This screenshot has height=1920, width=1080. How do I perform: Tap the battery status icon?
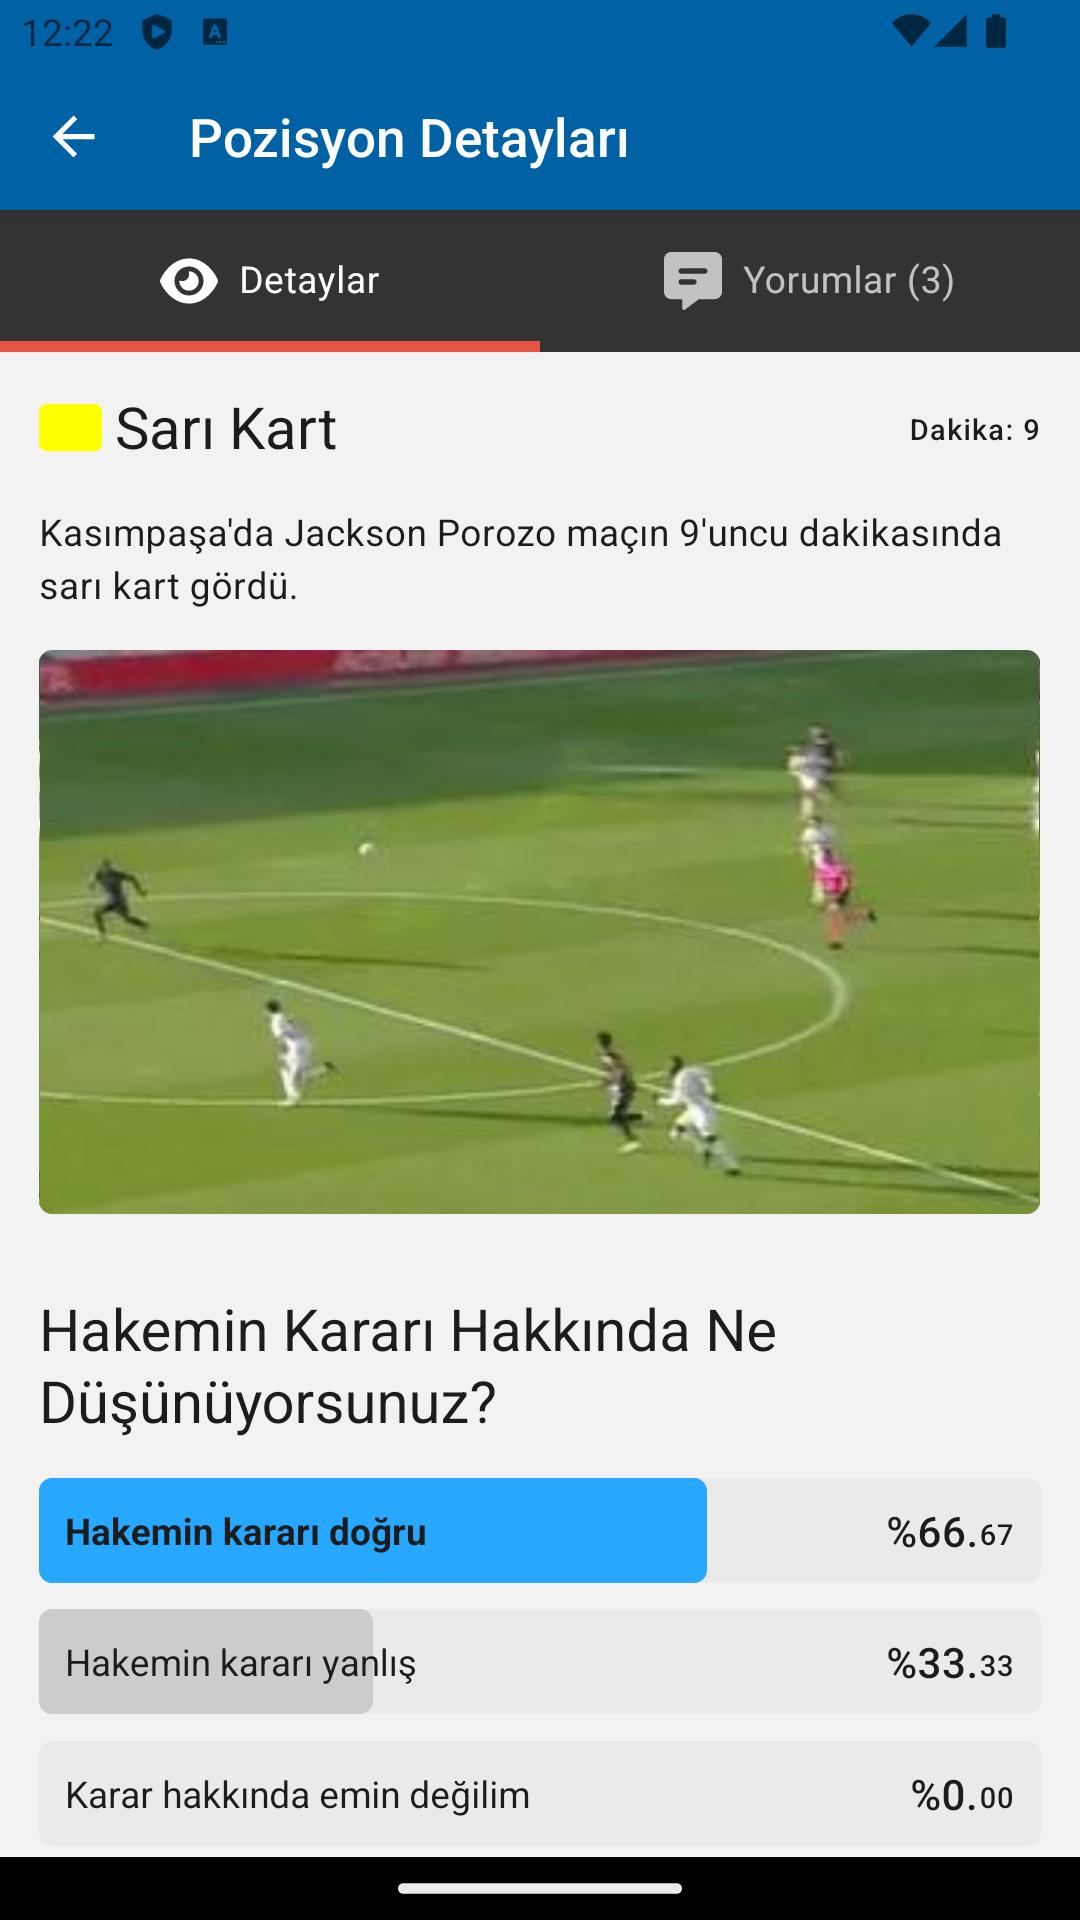pos(996,31)
